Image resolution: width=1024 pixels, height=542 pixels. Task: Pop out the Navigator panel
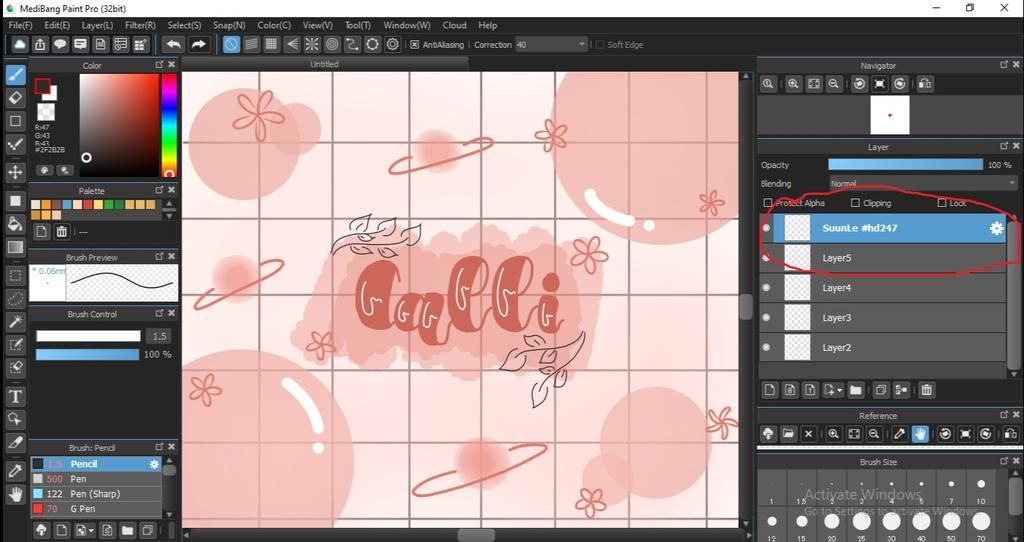pos(1004,65)
